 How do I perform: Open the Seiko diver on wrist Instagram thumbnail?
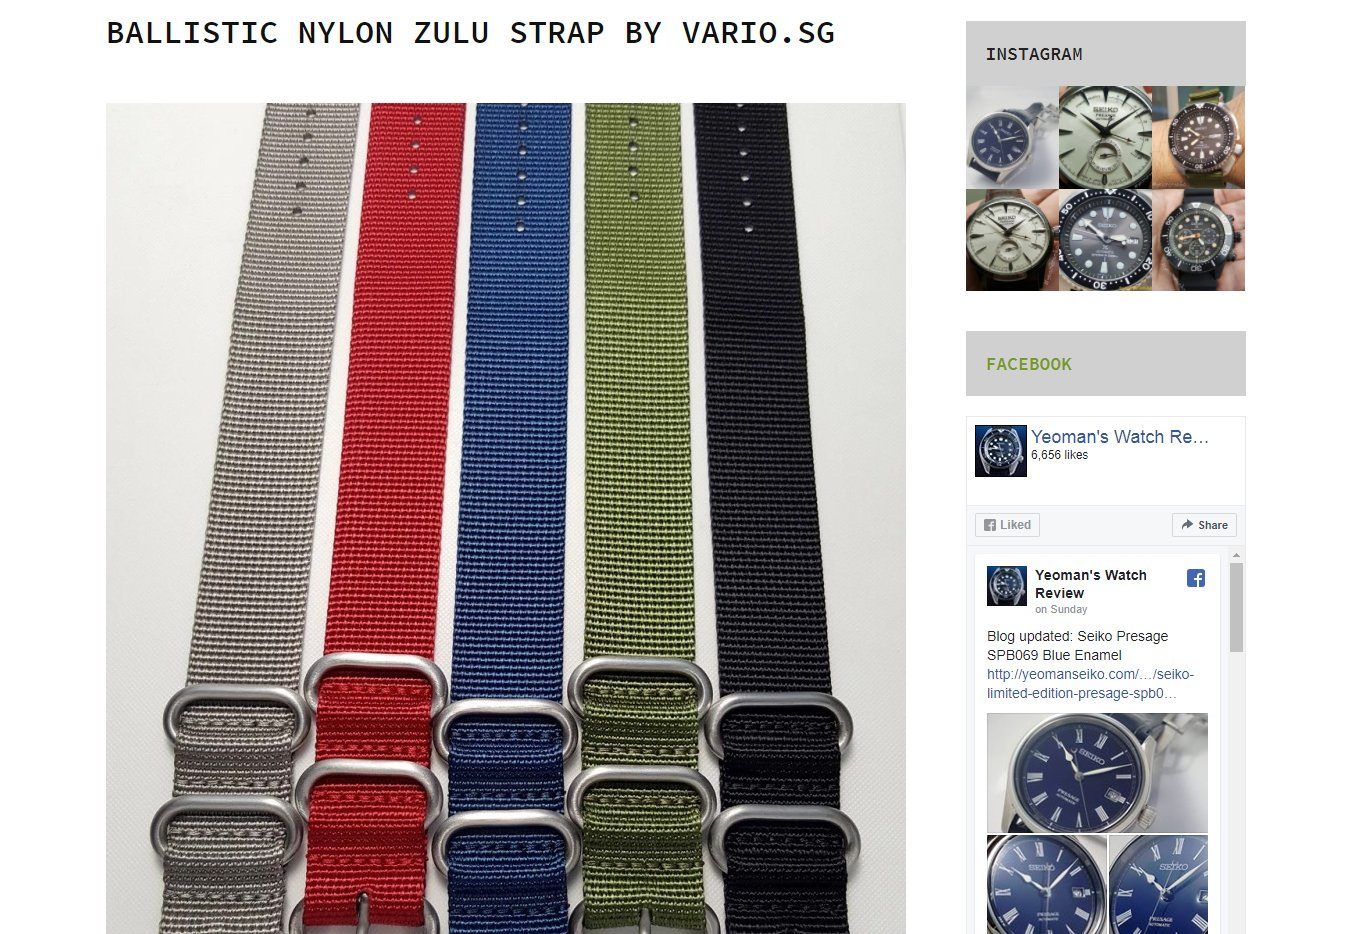pos(1198,137)
